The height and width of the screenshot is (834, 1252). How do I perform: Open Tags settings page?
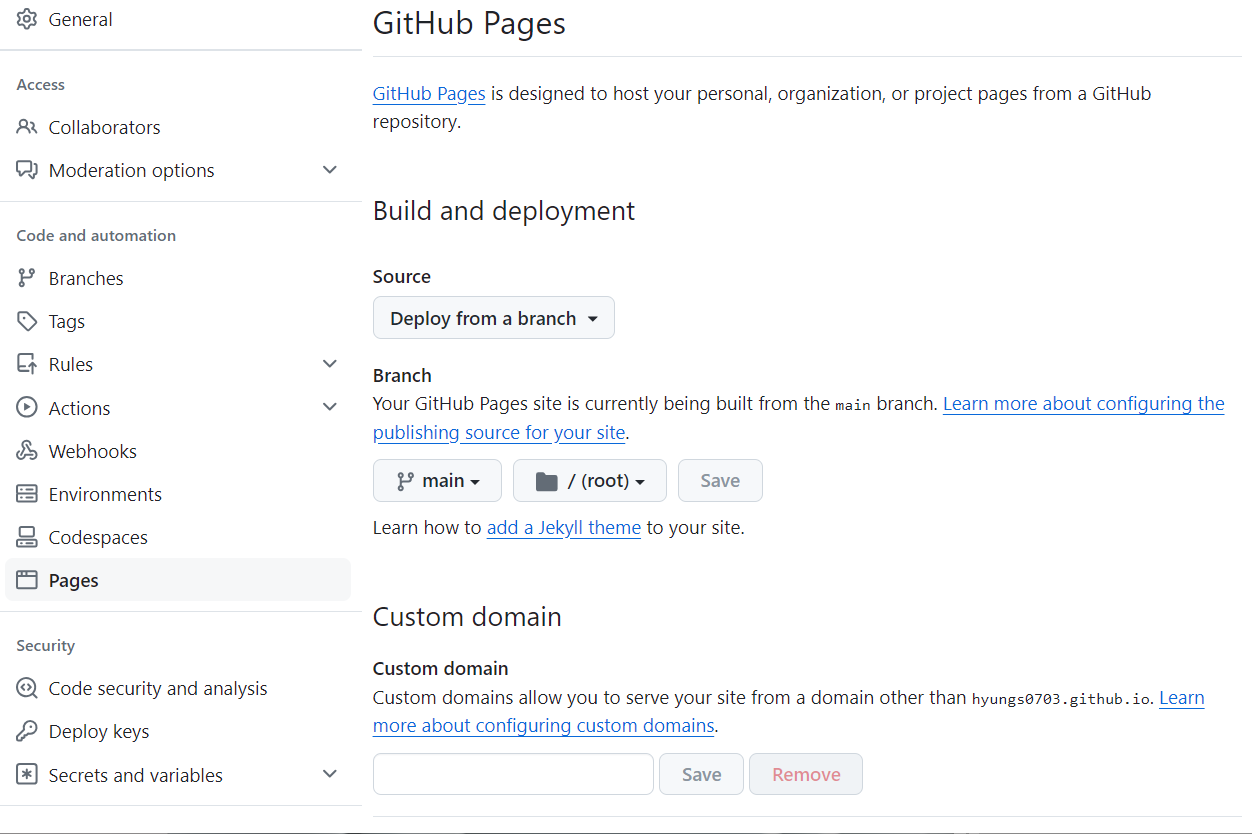click(x=178, y=321)
